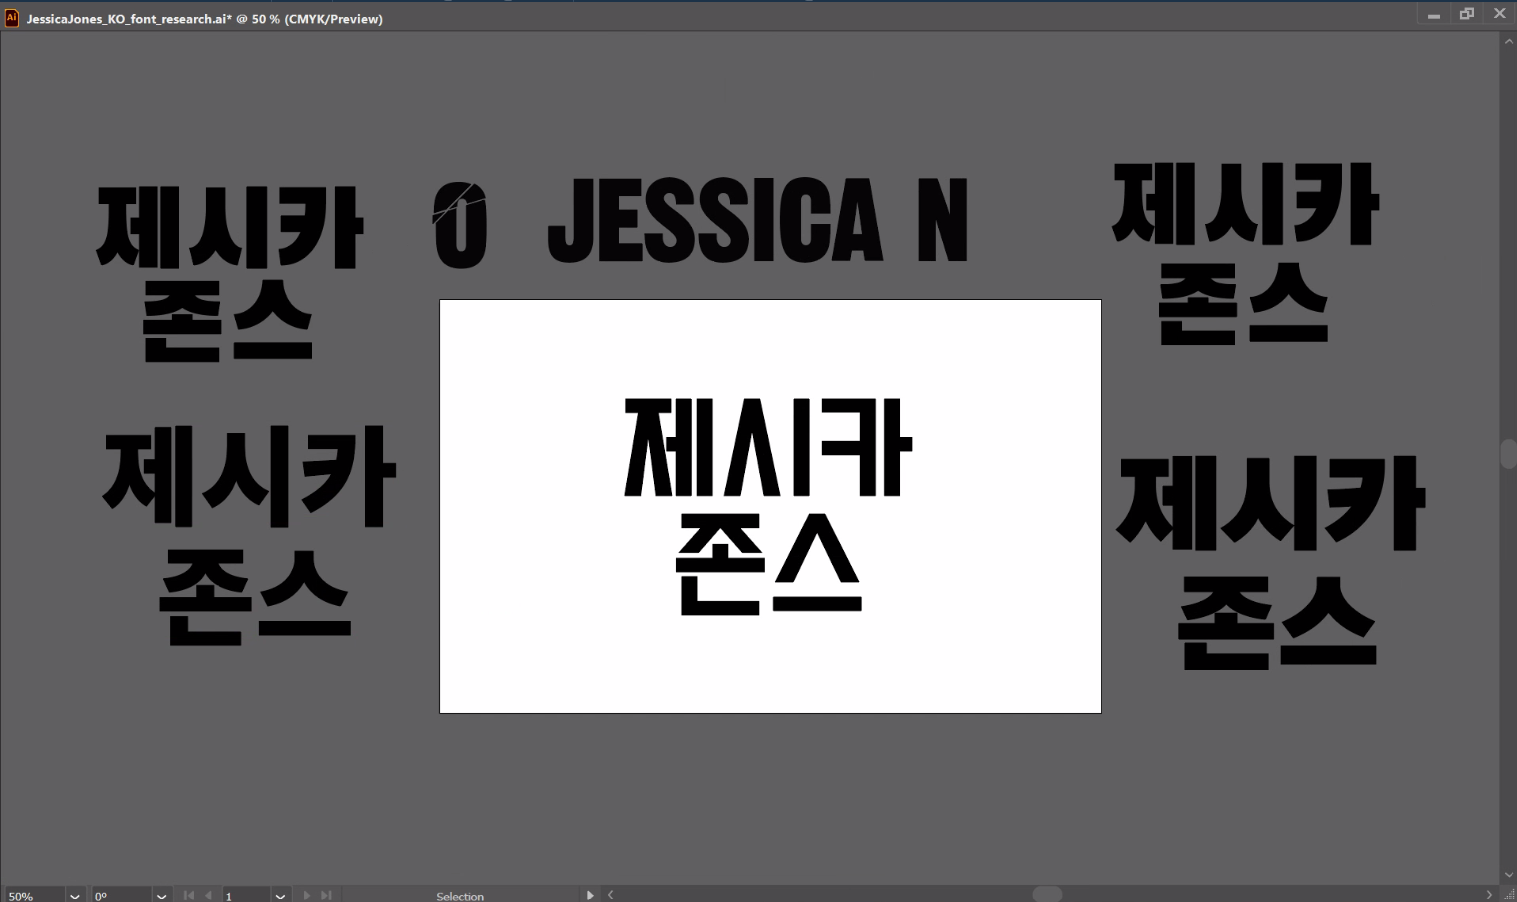The image size is (1517, 902).
Task: Click the rotate view angle field
Action: 122,895
